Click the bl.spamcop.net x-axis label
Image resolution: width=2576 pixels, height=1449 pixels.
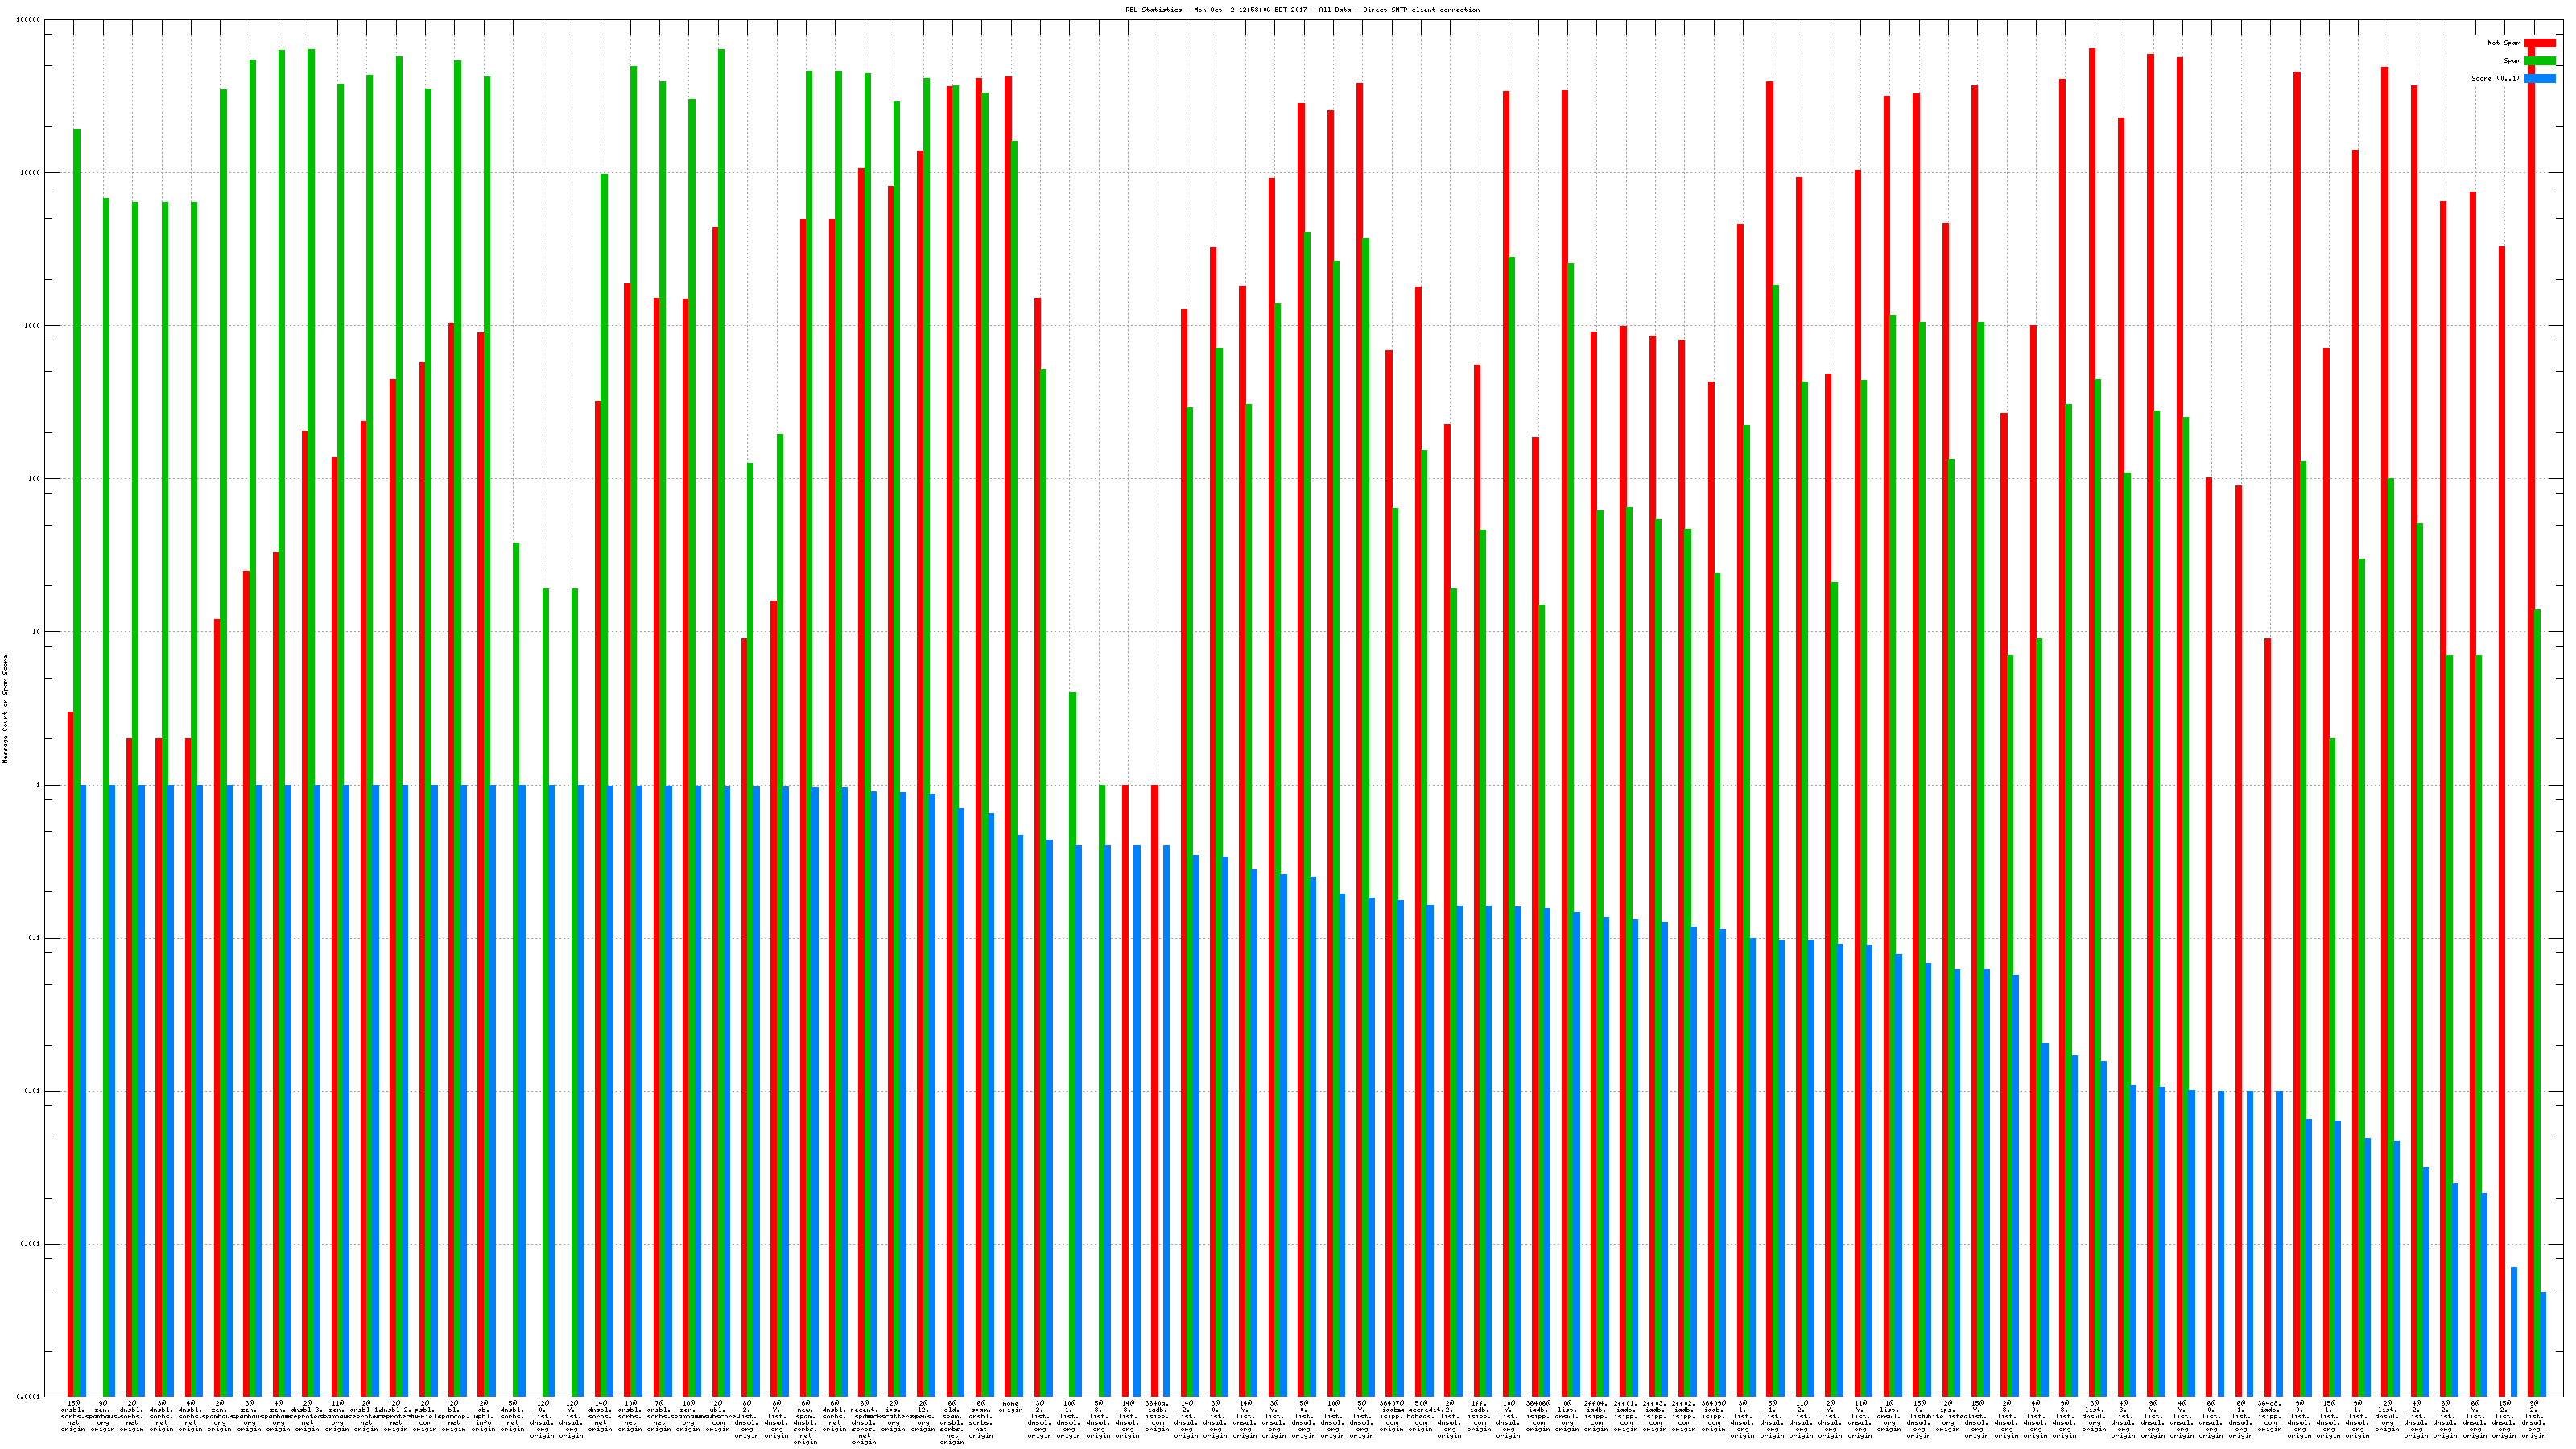point(454,1417)
